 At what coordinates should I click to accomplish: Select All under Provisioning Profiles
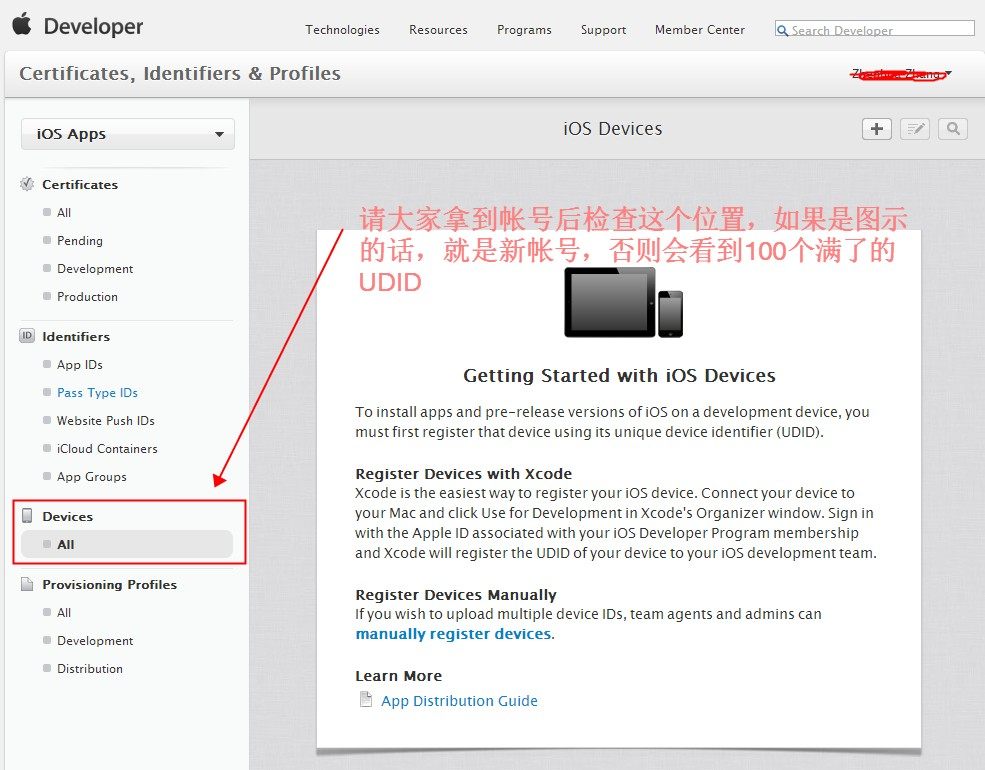tap(64, 612)
